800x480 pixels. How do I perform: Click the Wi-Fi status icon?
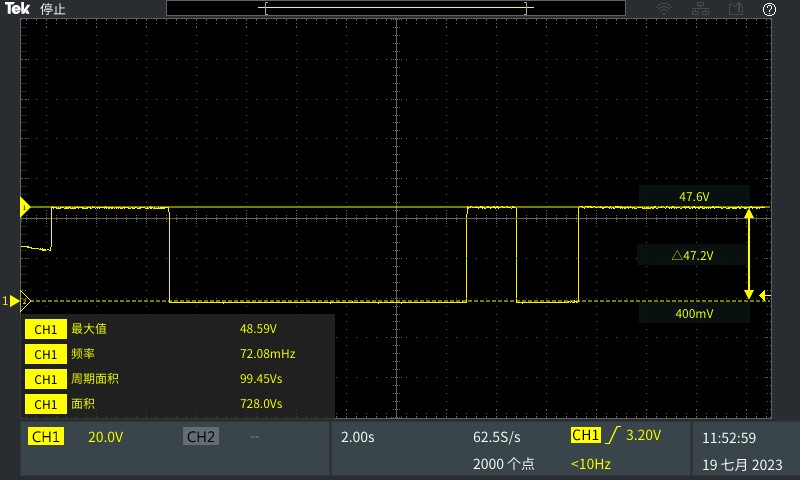pos(663,9)
